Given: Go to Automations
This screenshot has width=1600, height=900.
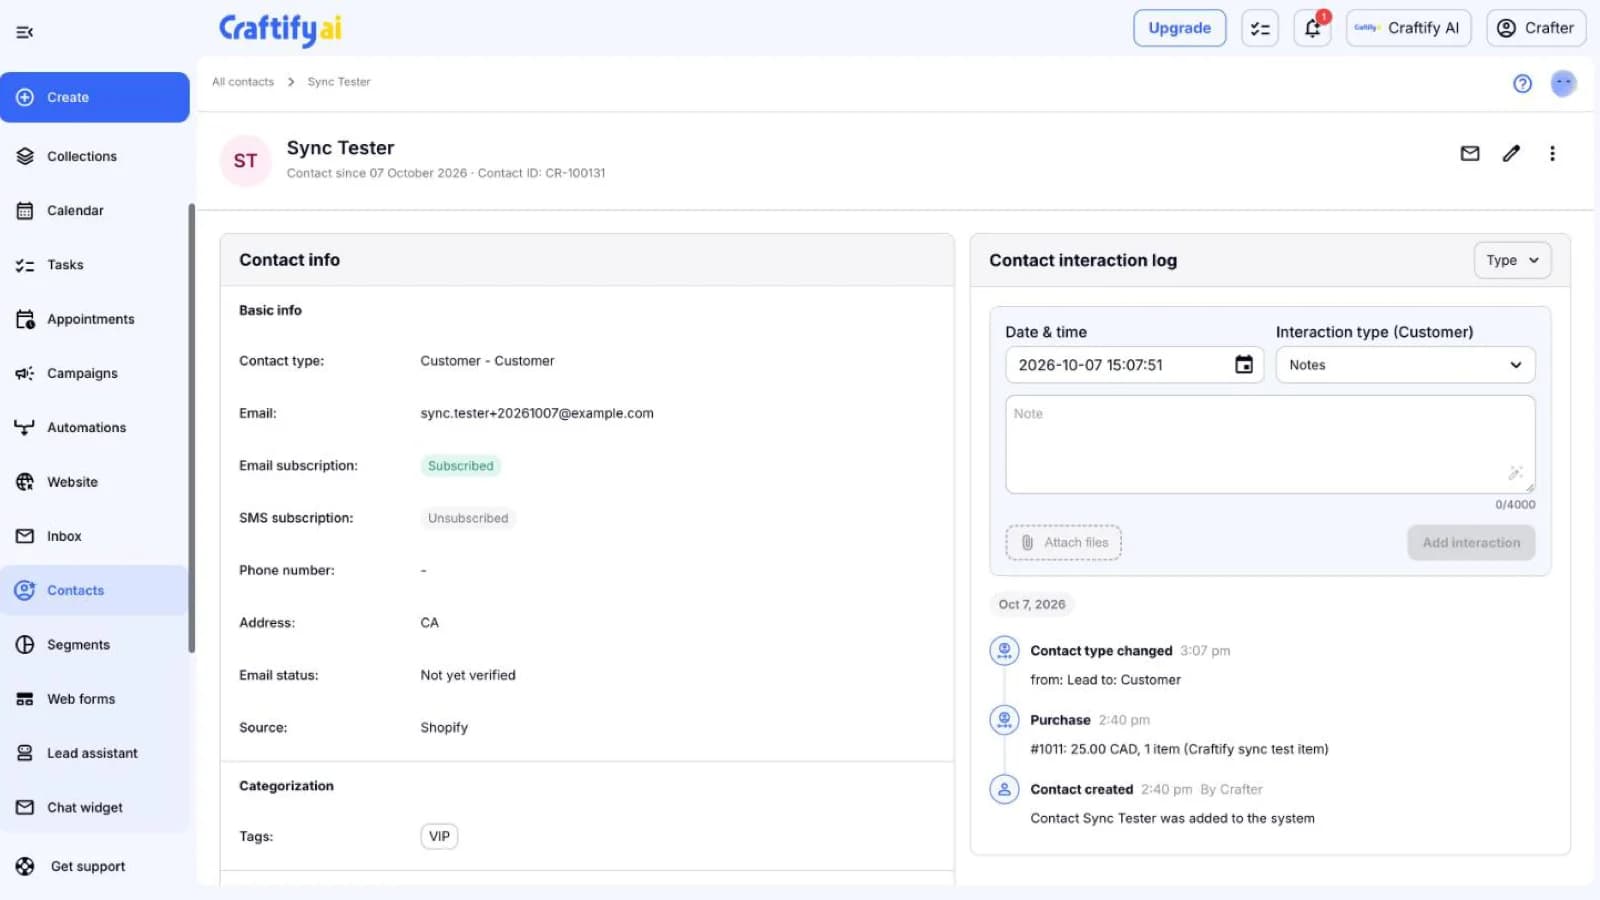Looking at the screenshot, I should [x=95, y=427].
